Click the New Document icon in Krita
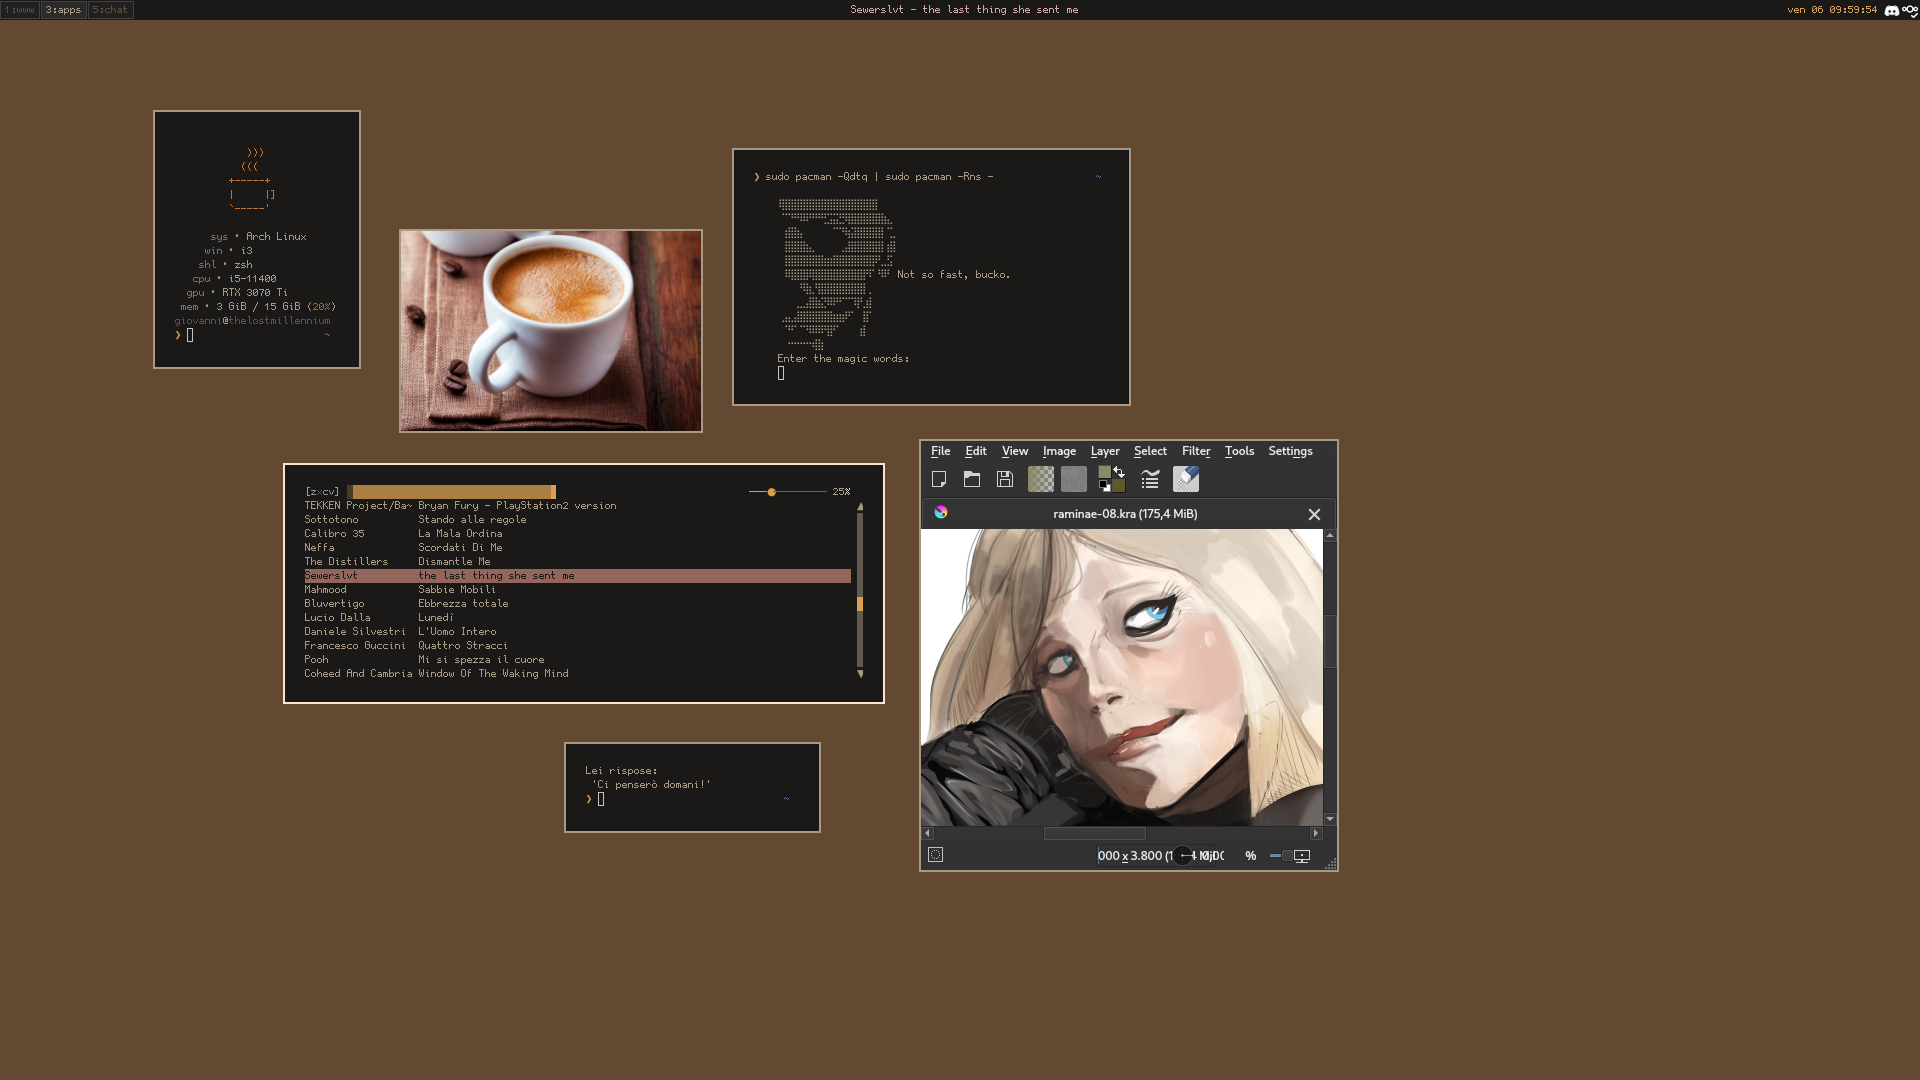Viewport: 1920px width, 1080px height. tap(939, 480)
